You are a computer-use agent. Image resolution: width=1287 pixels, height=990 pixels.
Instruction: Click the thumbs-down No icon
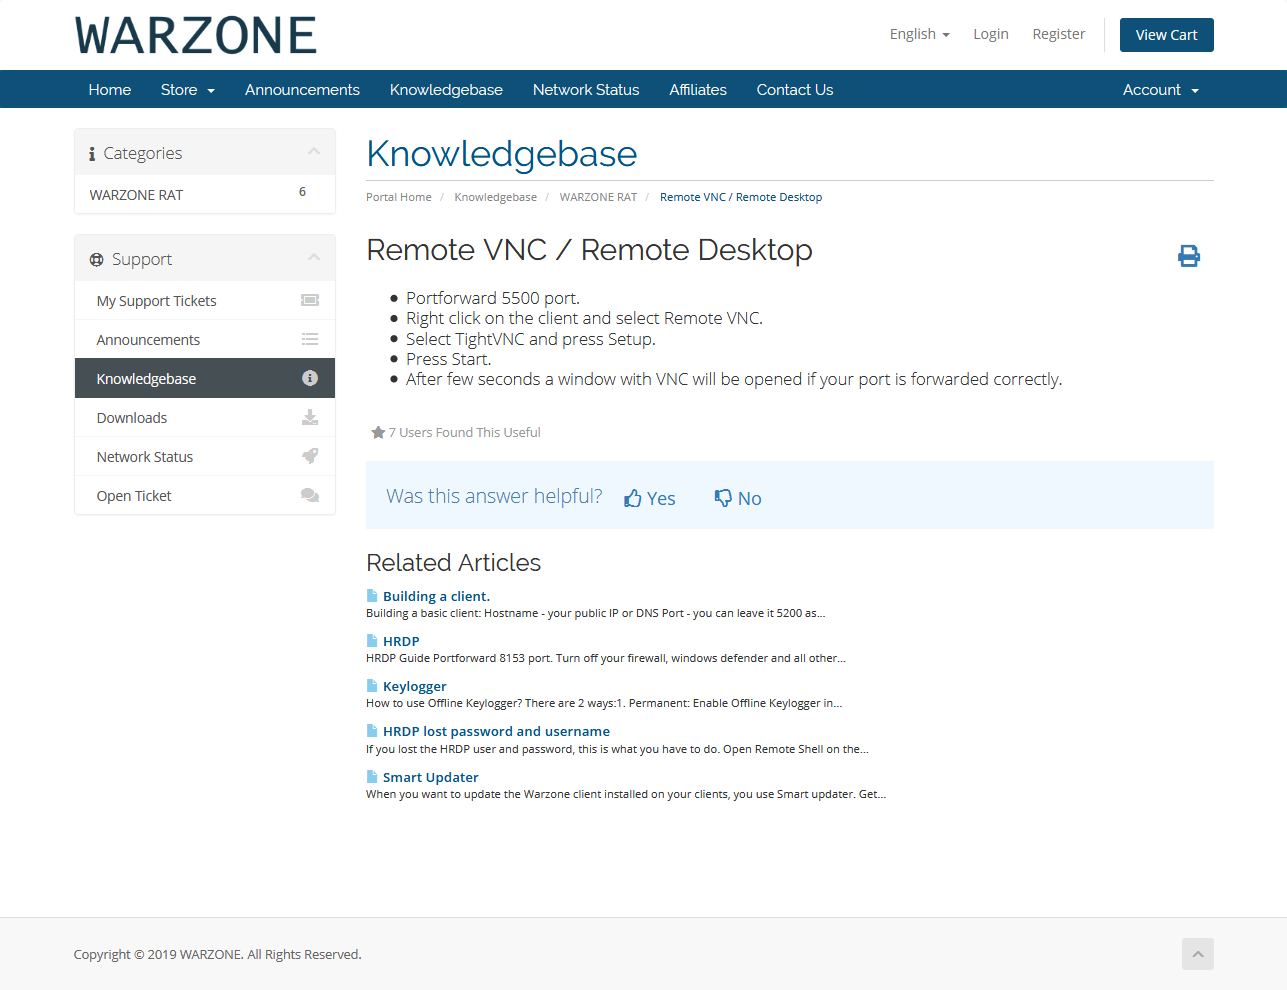[723, 498]
